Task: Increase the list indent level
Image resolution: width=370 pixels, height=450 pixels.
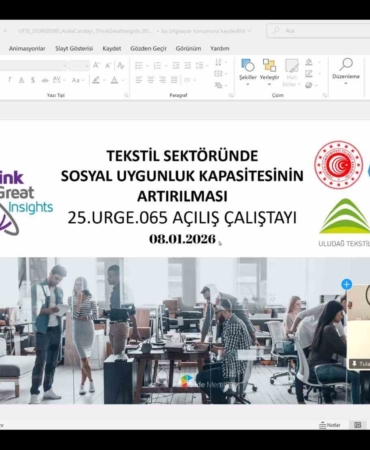Action: point(188,65)
